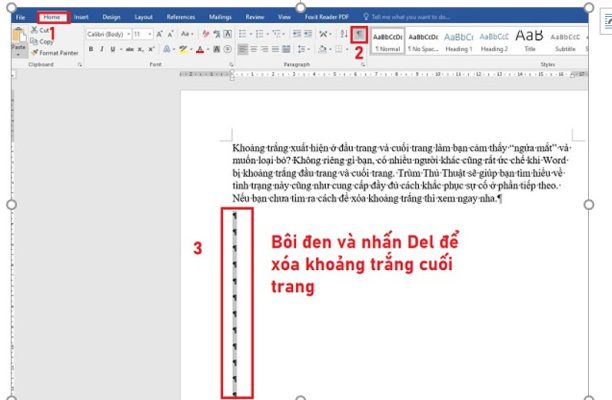Apply the Heading 2 style
Screen dimensions: 612x400
pyautogui.click(x=494, y=41)
